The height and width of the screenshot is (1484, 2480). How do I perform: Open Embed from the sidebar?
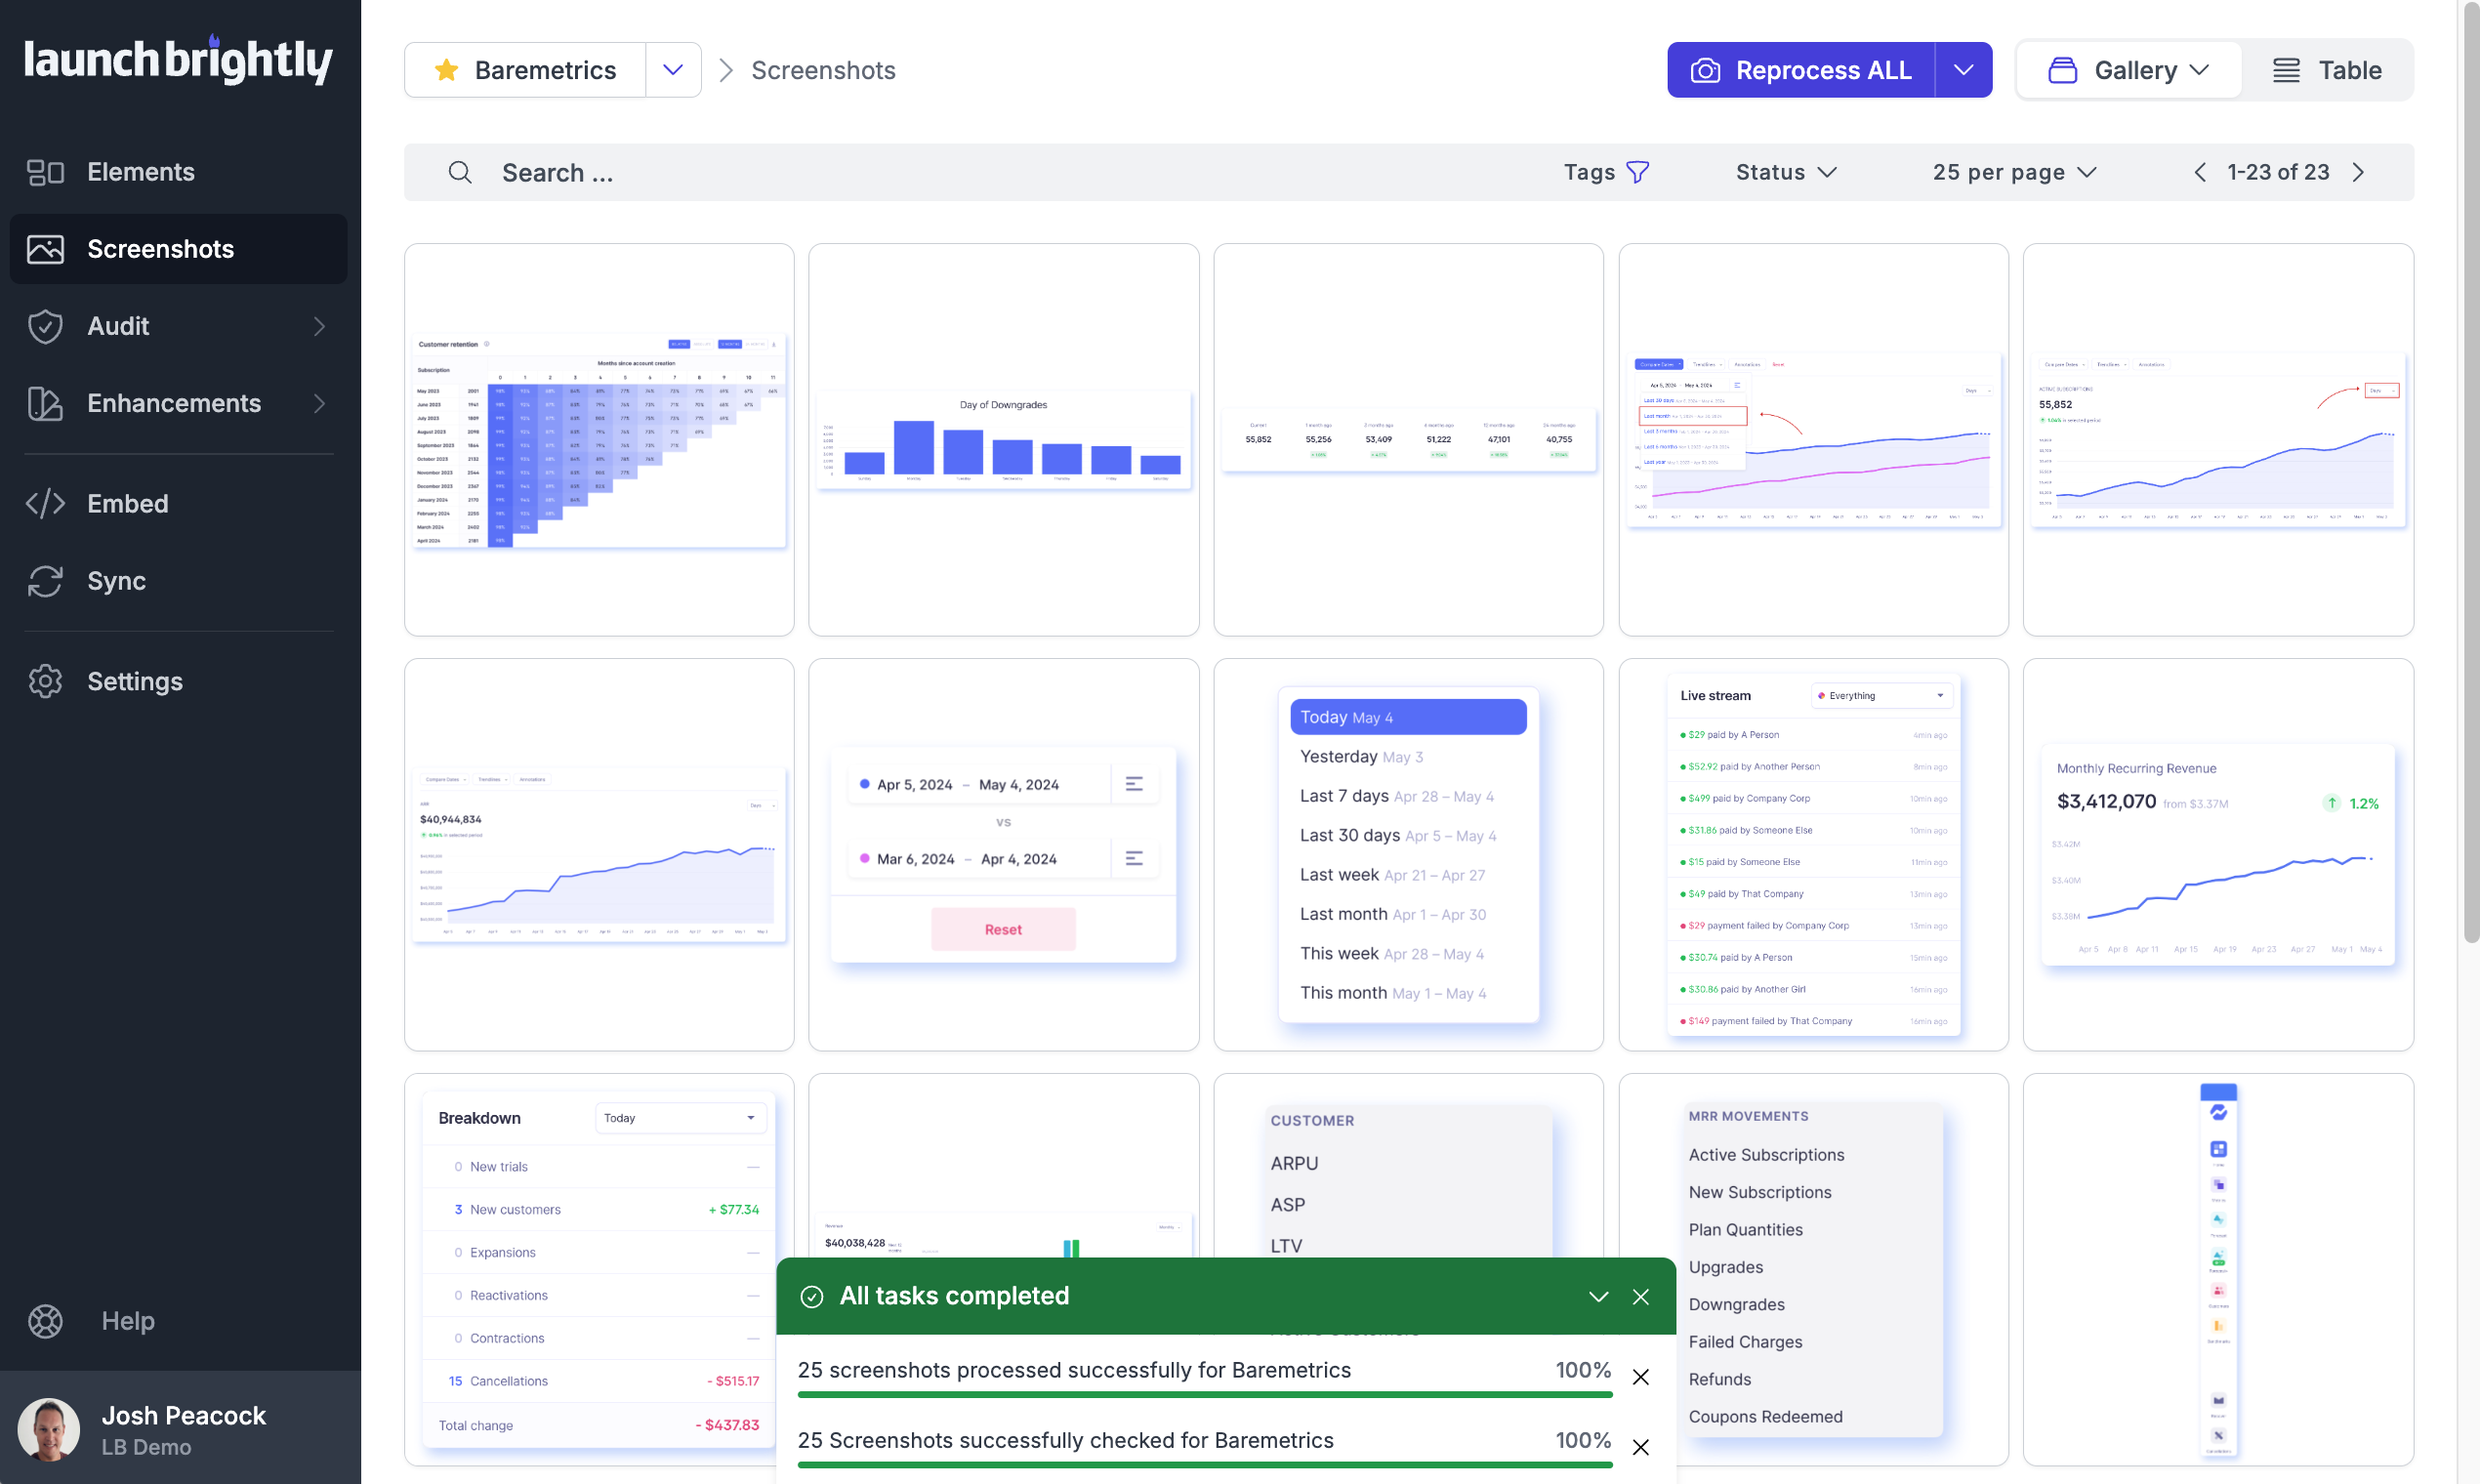pyautogui.click(x=127, y=503)
